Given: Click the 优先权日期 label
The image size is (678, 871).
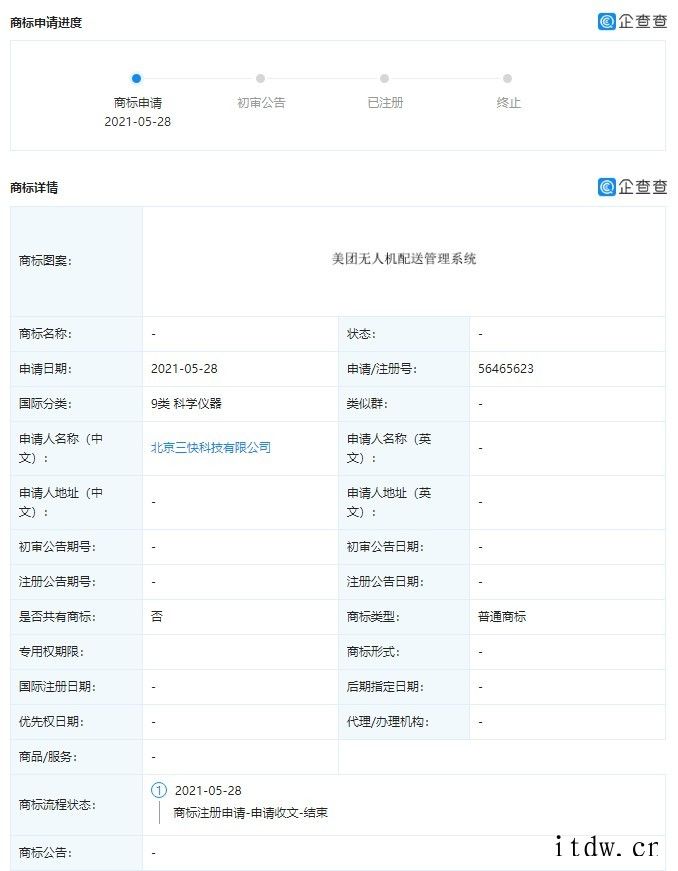Looking at the screenshot, I should 51,722.
